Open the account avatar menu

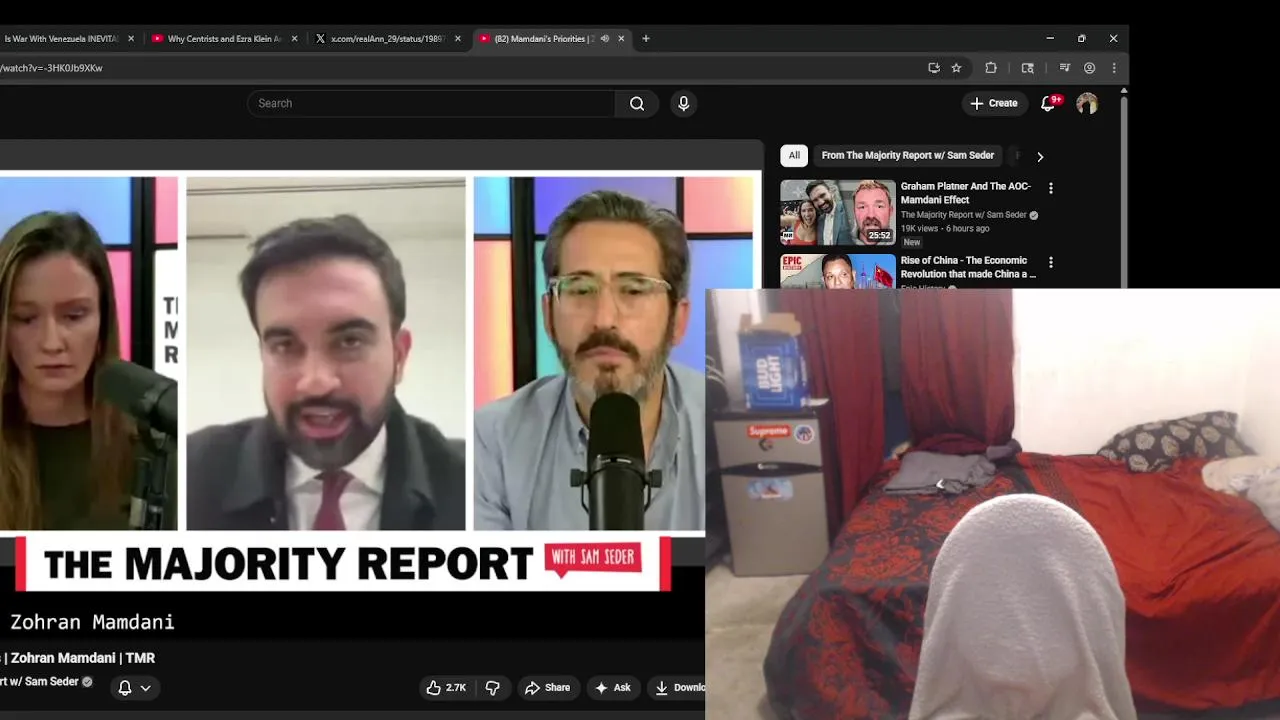coord(1087,103)
